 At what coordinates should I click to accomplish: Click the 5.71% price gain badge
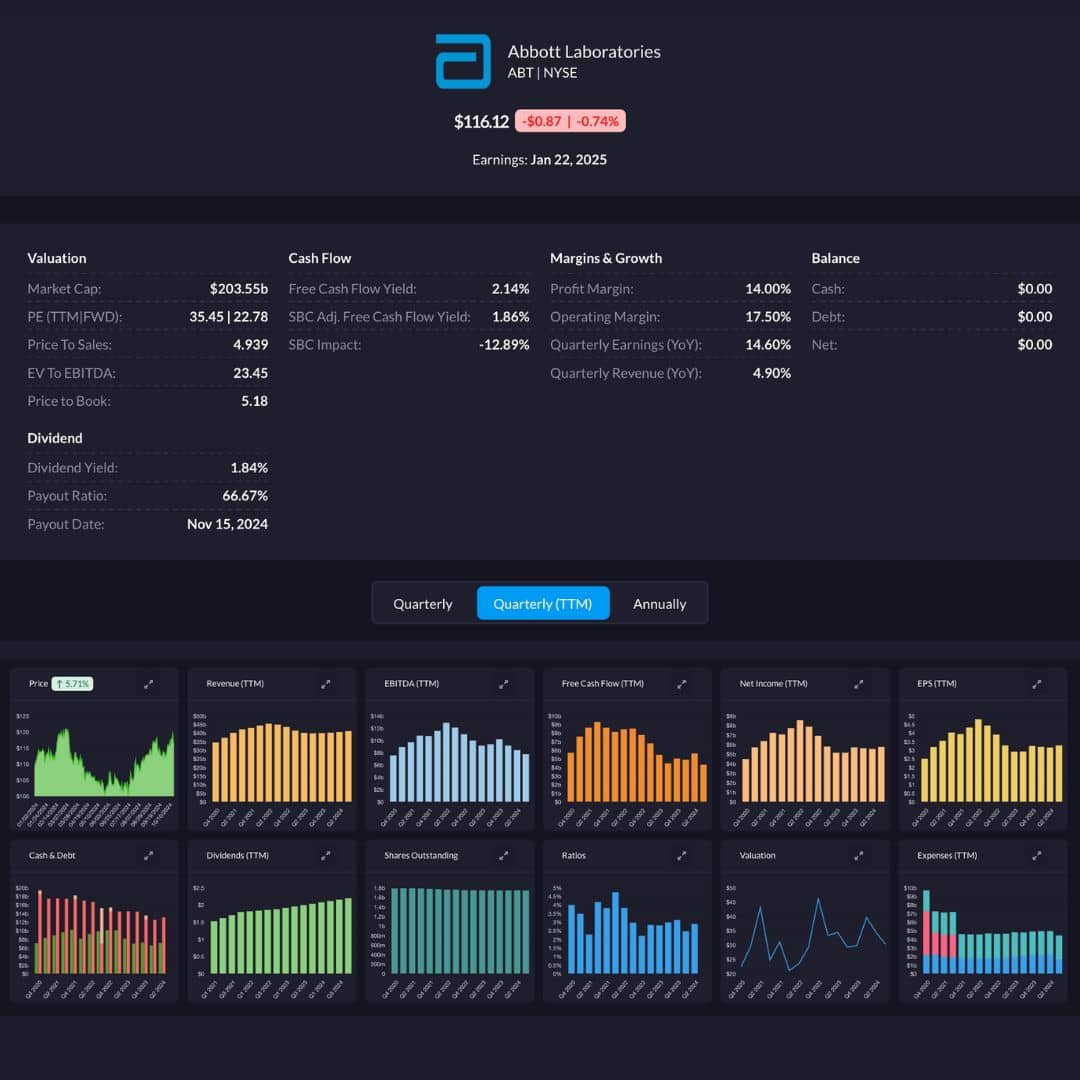pyautogui.click(x=72, y=684)
